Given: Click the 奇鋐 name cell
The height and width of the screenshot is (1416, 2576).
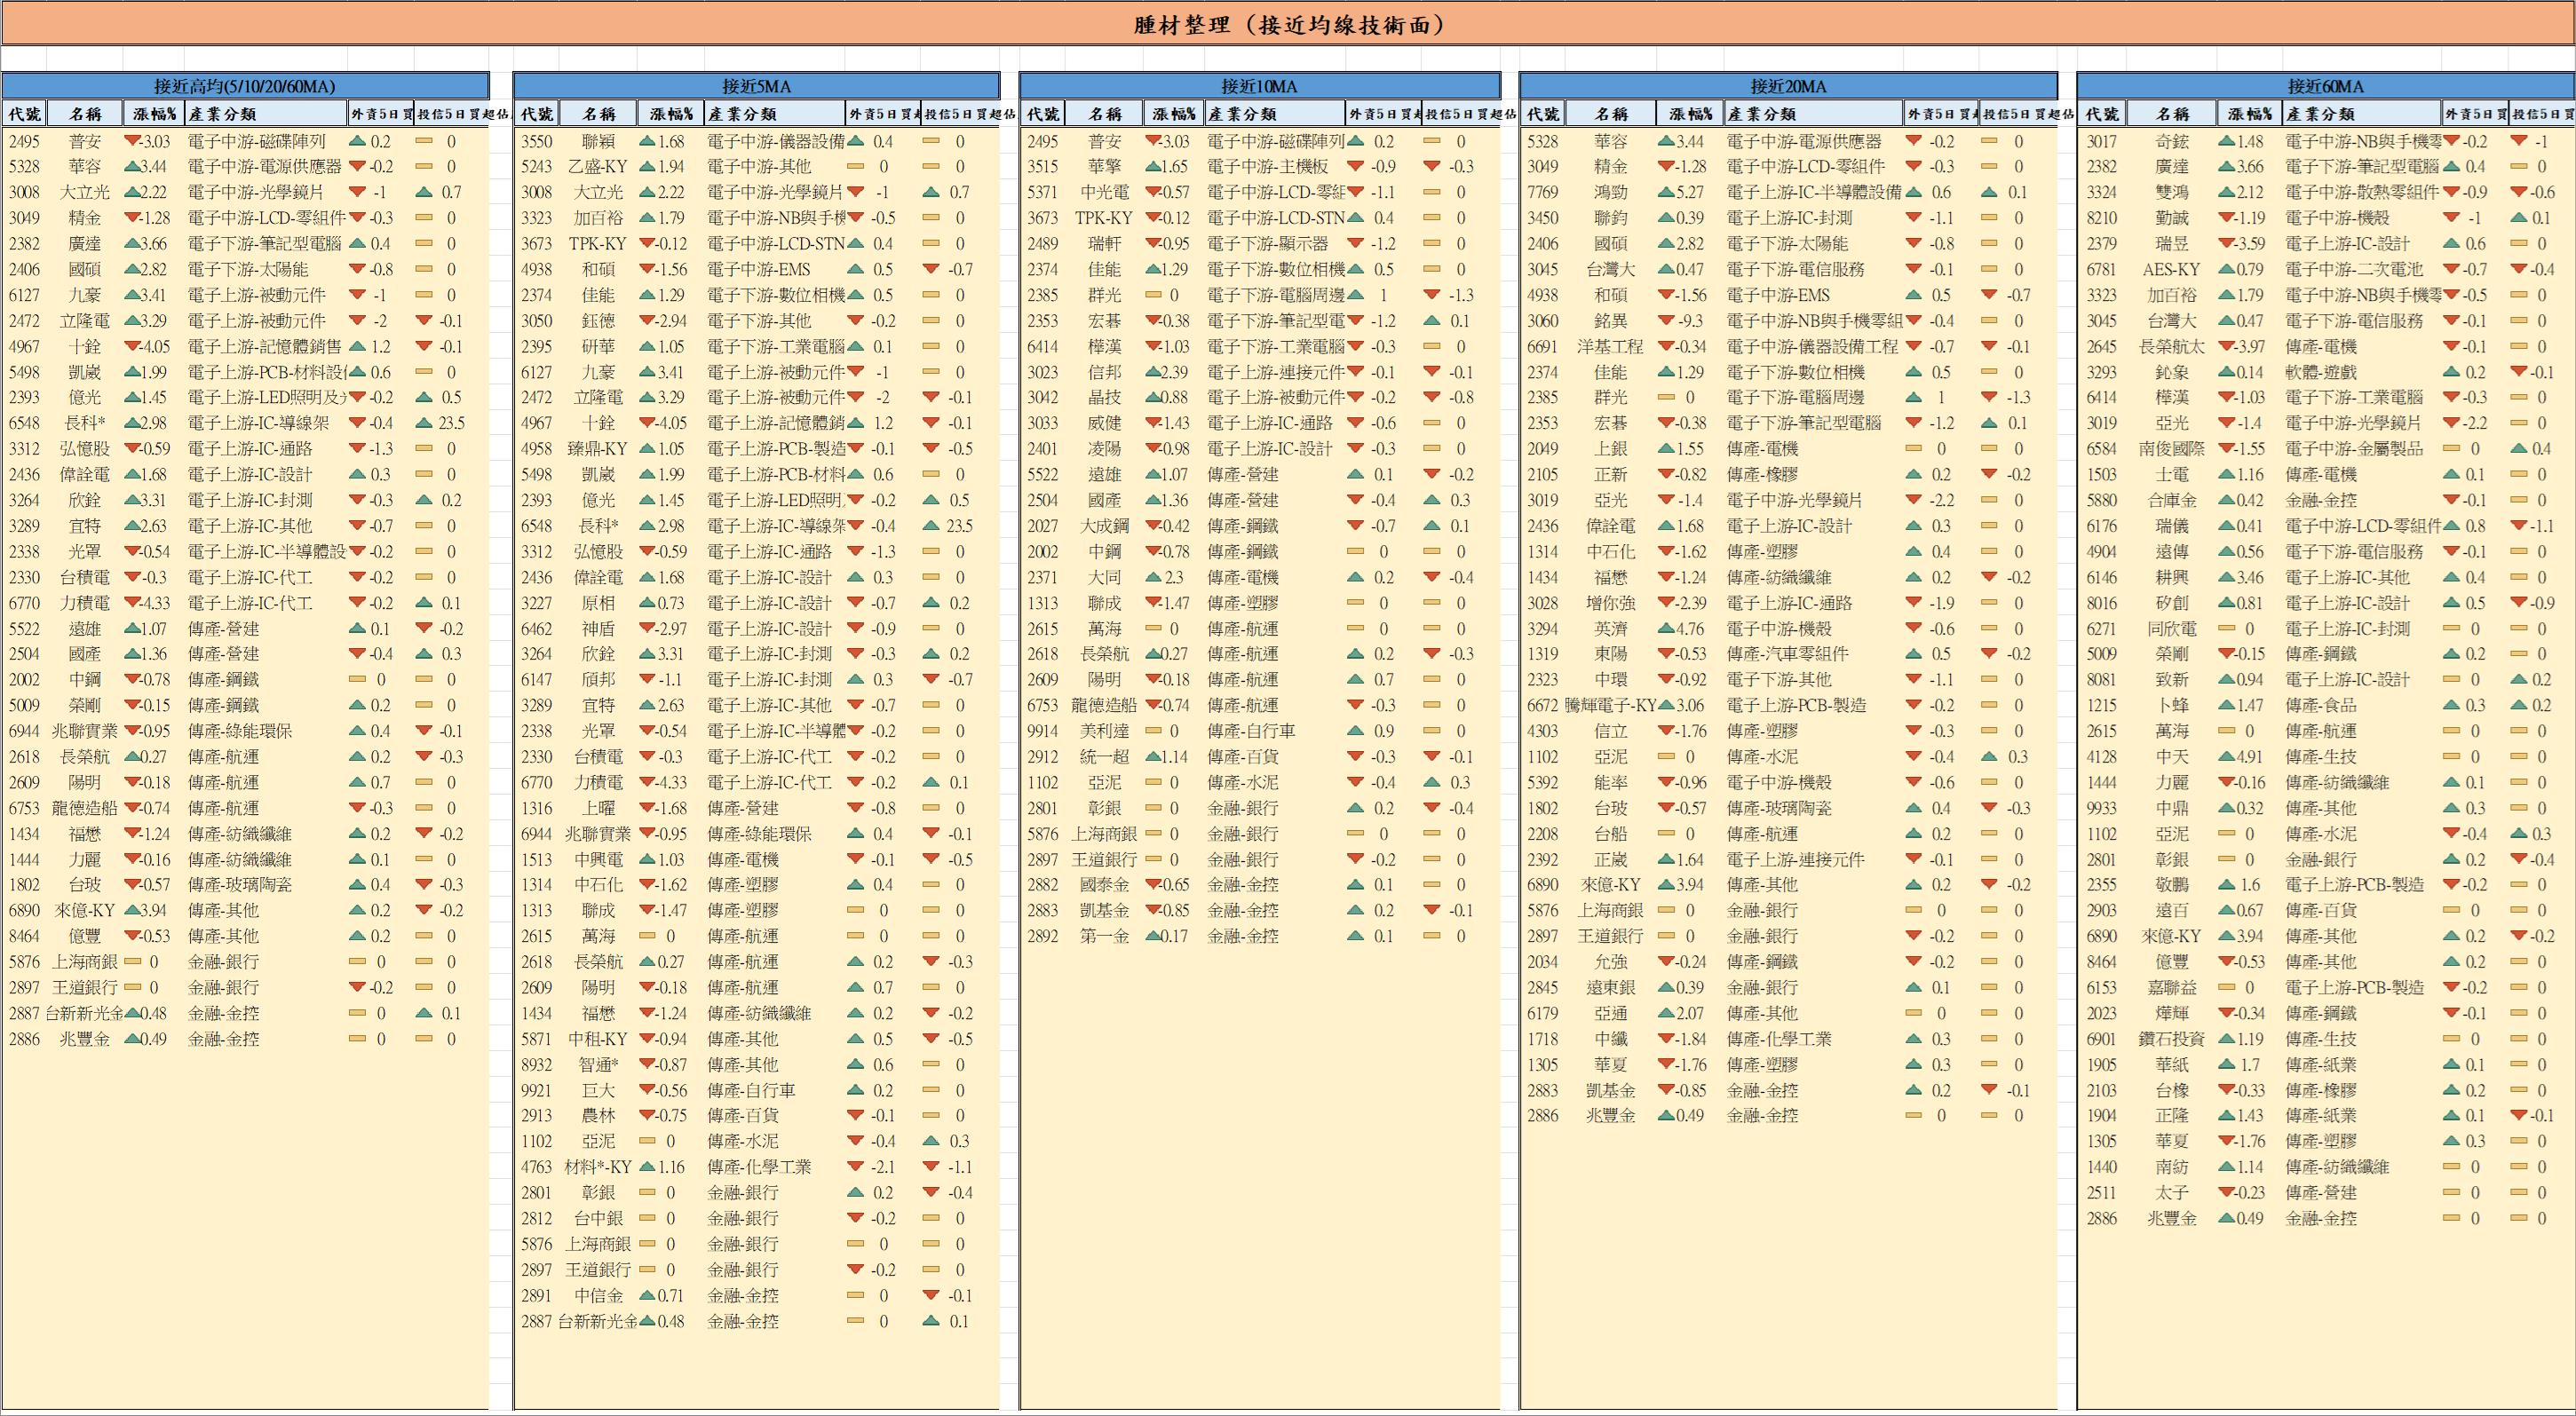Looking at the screenshot, I should coord(2172,142).
